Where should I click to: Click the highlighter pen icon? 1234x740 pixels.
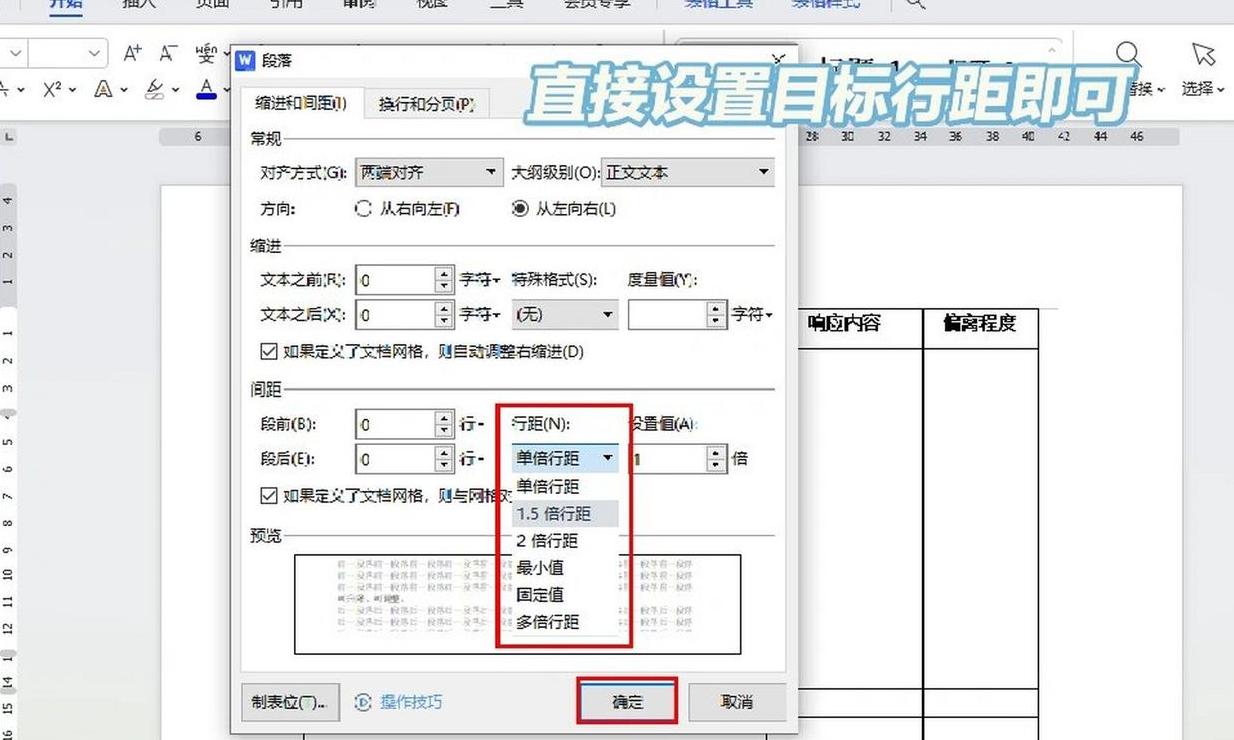155,89
